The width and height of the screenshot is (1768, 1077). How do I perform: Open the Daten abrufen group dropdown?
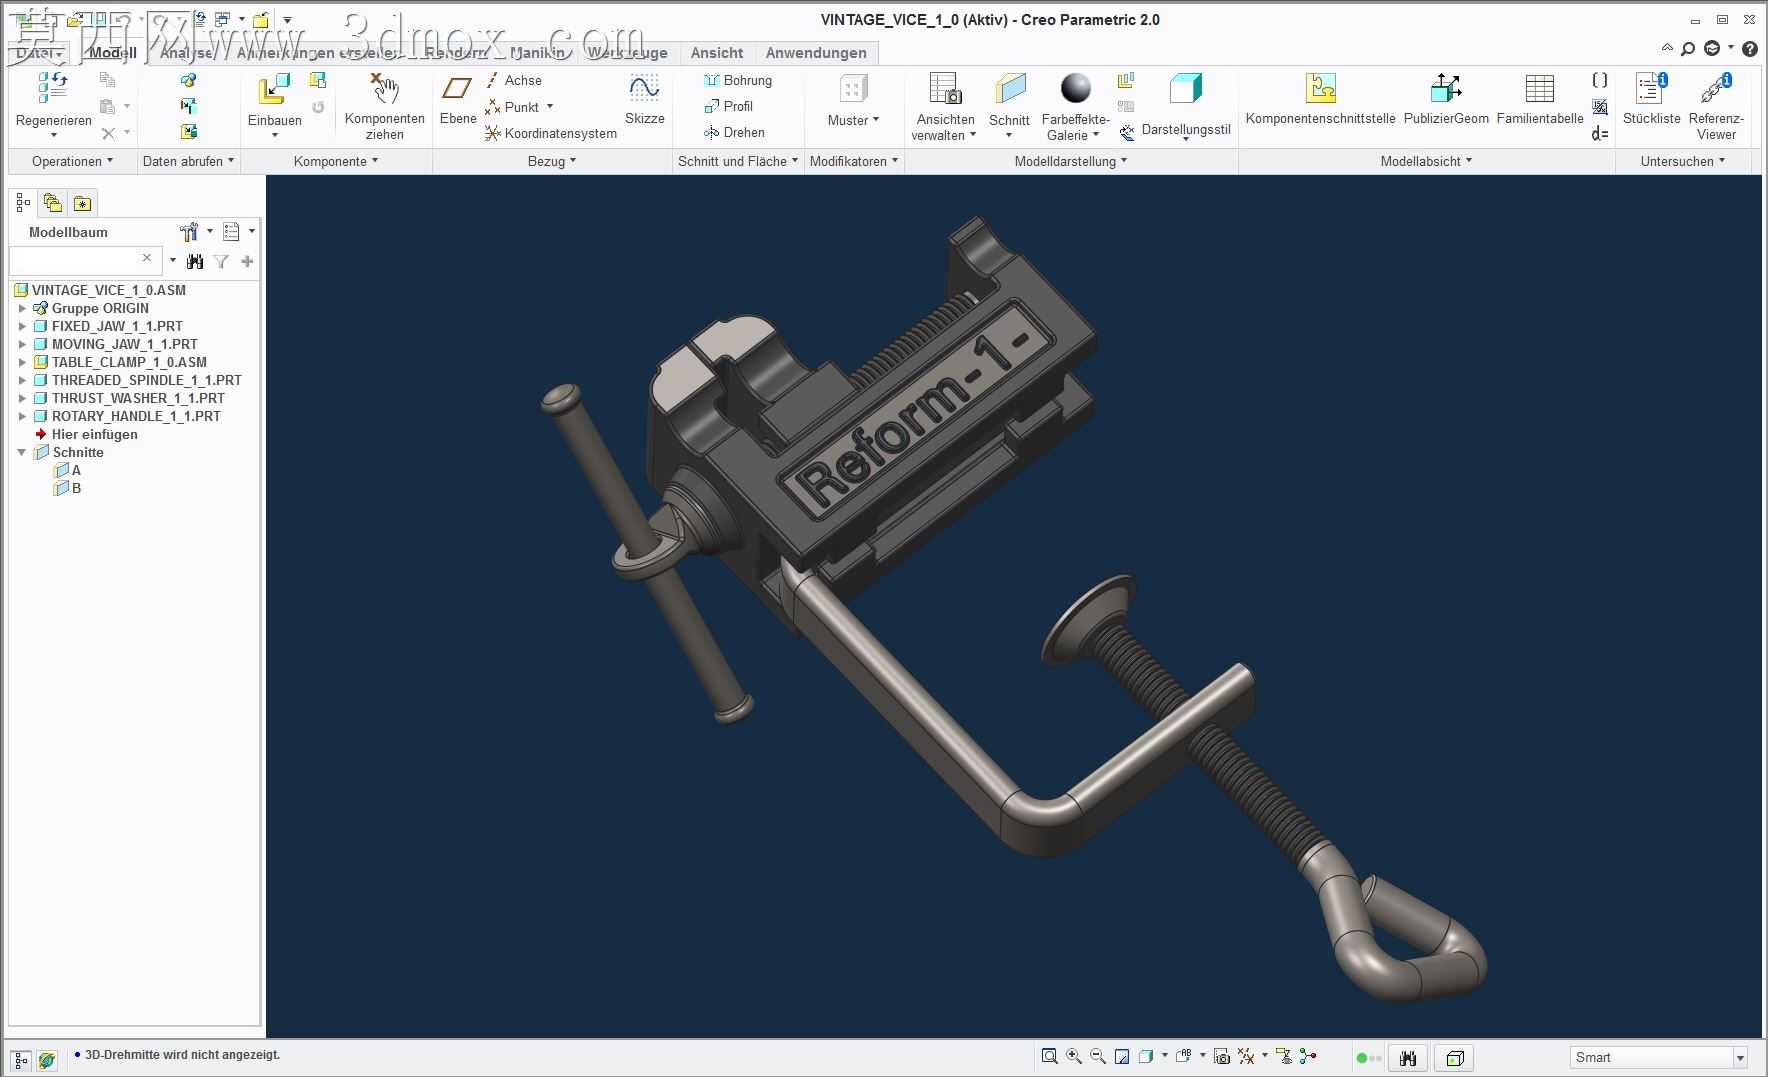[188, 161]
